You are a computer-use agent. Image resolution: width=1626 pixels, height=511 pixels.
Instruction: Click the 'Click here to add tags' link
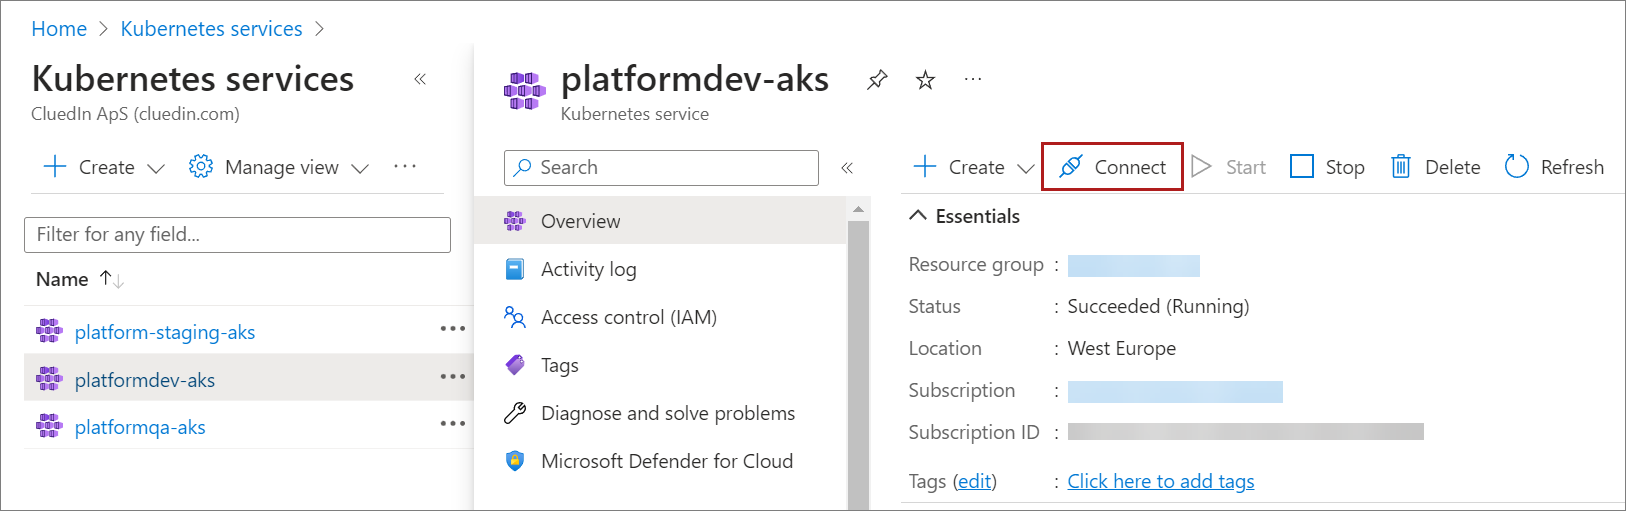(x=1160, y=481)
